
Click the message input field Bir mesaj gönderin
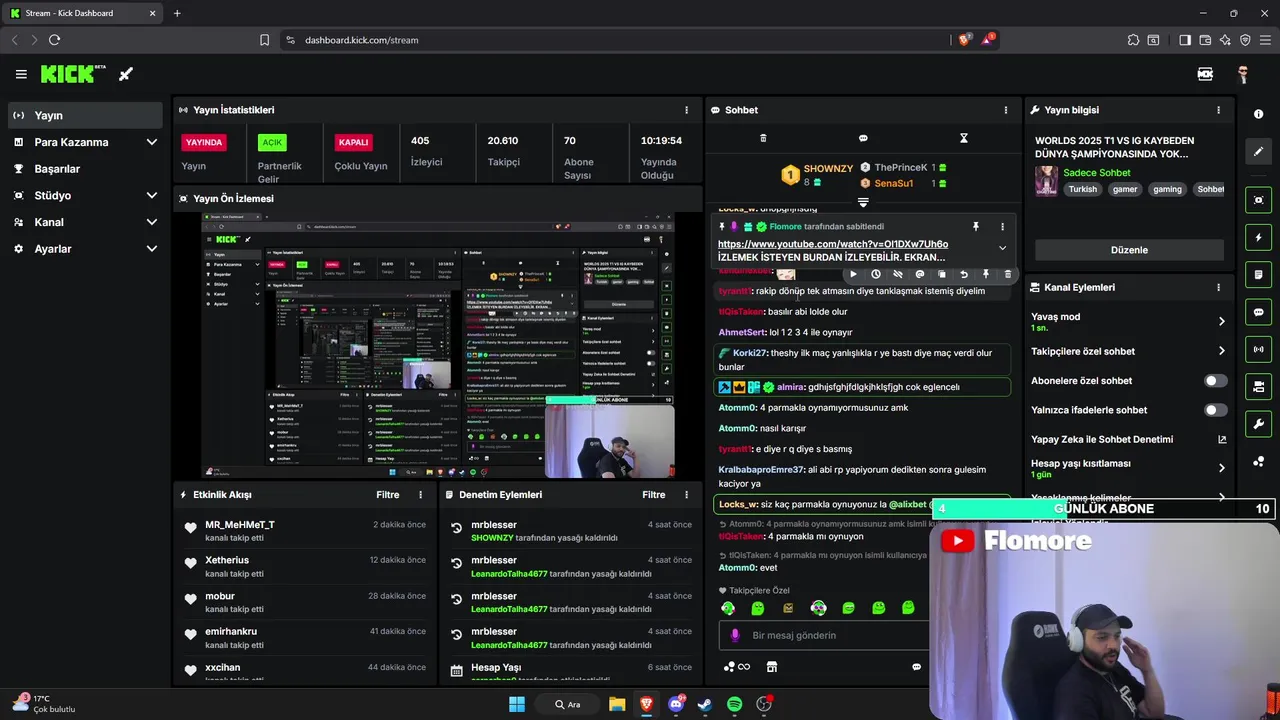pyautogui.click(x=824, y=635)
